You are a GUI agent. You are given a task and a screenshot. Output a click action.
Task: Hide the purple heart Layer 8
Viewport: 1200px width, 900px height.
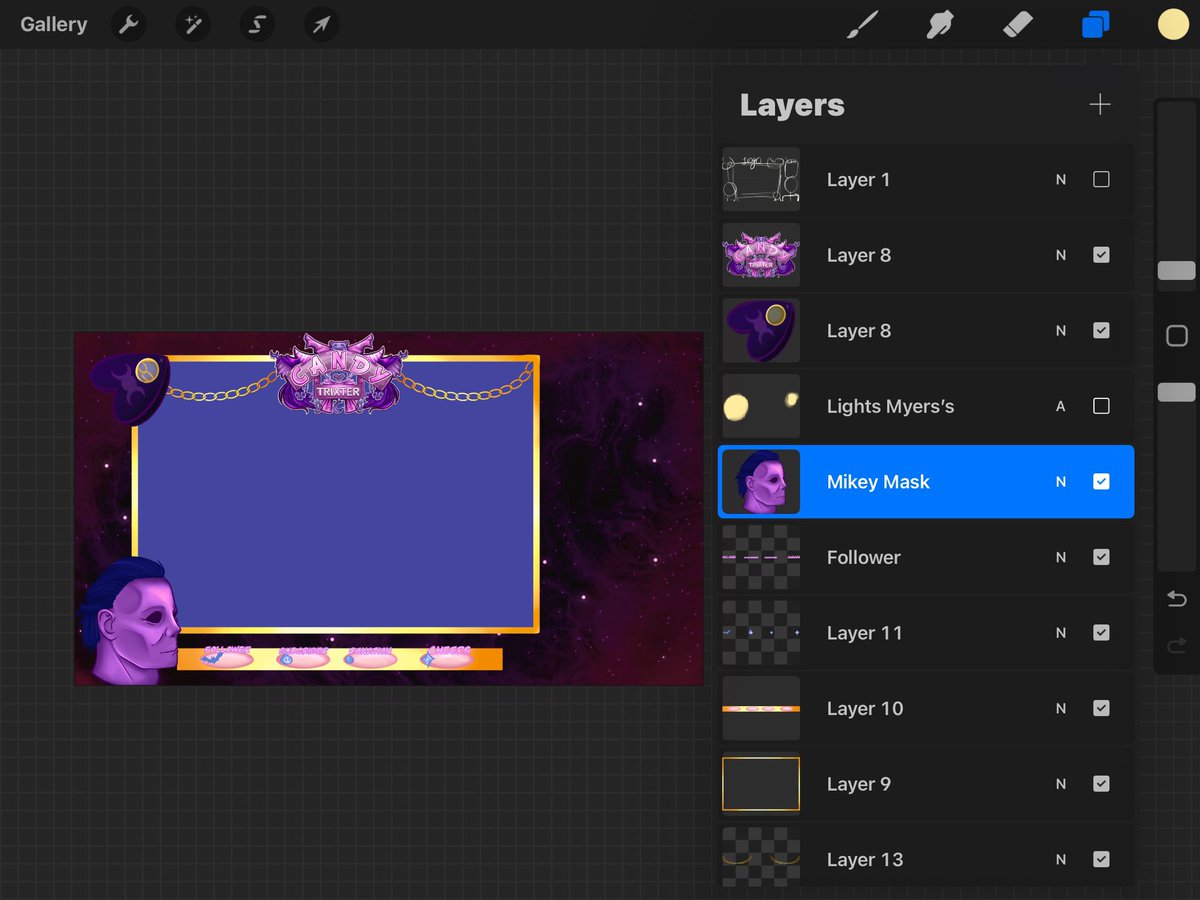(1101, 331)
